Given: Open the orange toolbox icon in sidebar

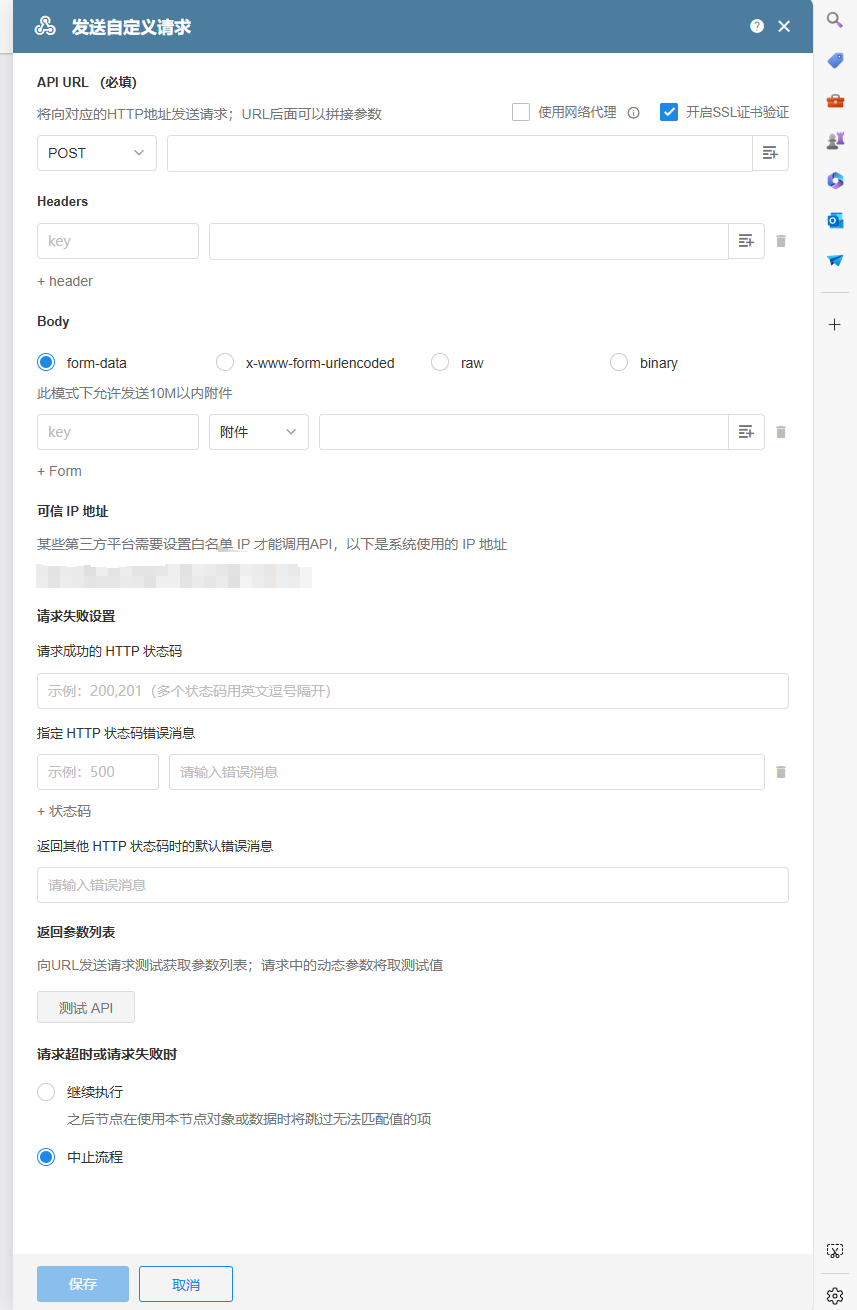Looking at the screenshot, I should (x=835, y=100).
